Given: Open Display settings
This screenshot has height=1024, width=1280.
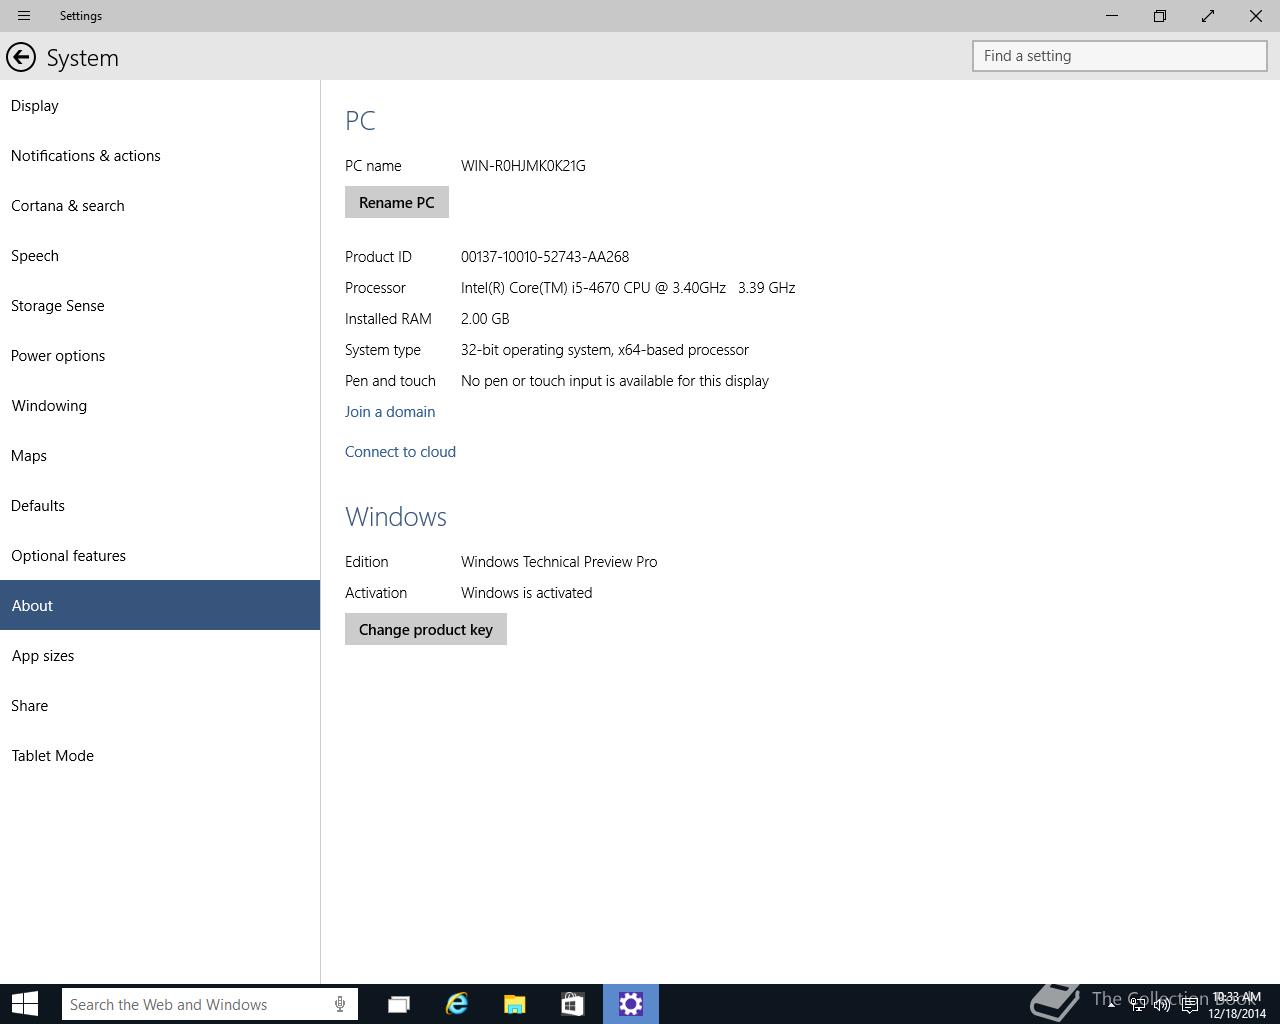Looking at the screenshot, I should coord(160,105).
